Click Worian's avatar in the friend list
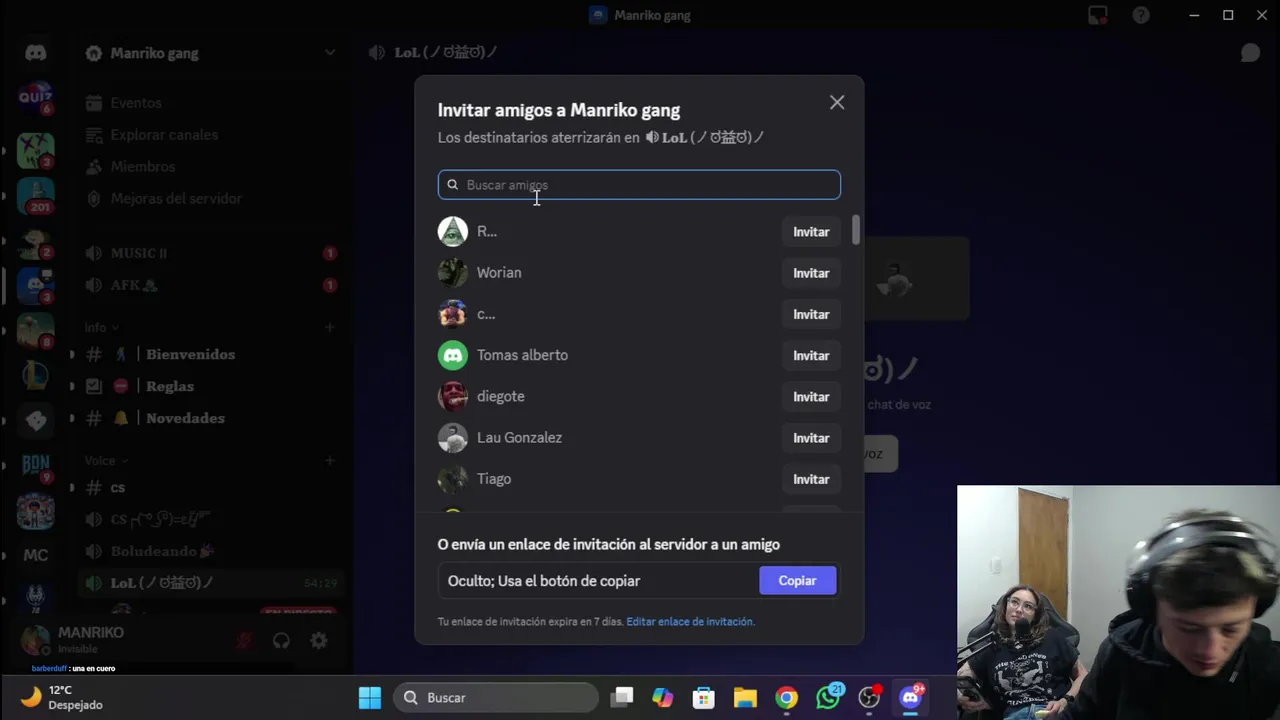 pos(453,273)
